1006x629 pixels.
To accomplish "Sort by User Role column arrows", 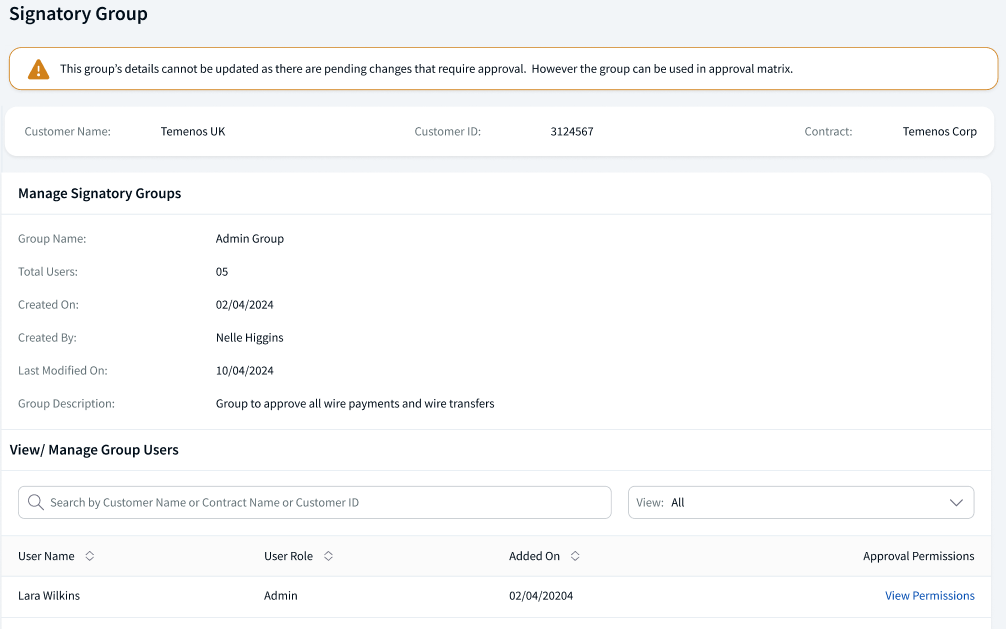I will [x=328, y=556].
